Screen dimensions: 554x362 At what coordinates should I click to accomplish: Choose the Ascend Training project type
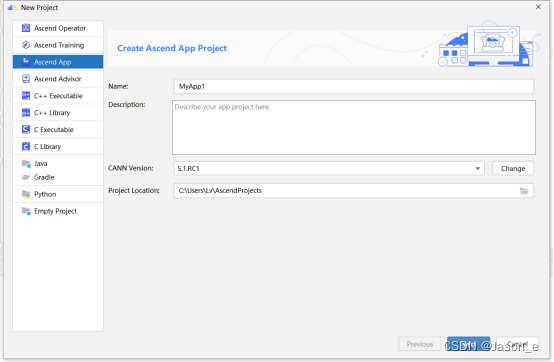point(58,45)
